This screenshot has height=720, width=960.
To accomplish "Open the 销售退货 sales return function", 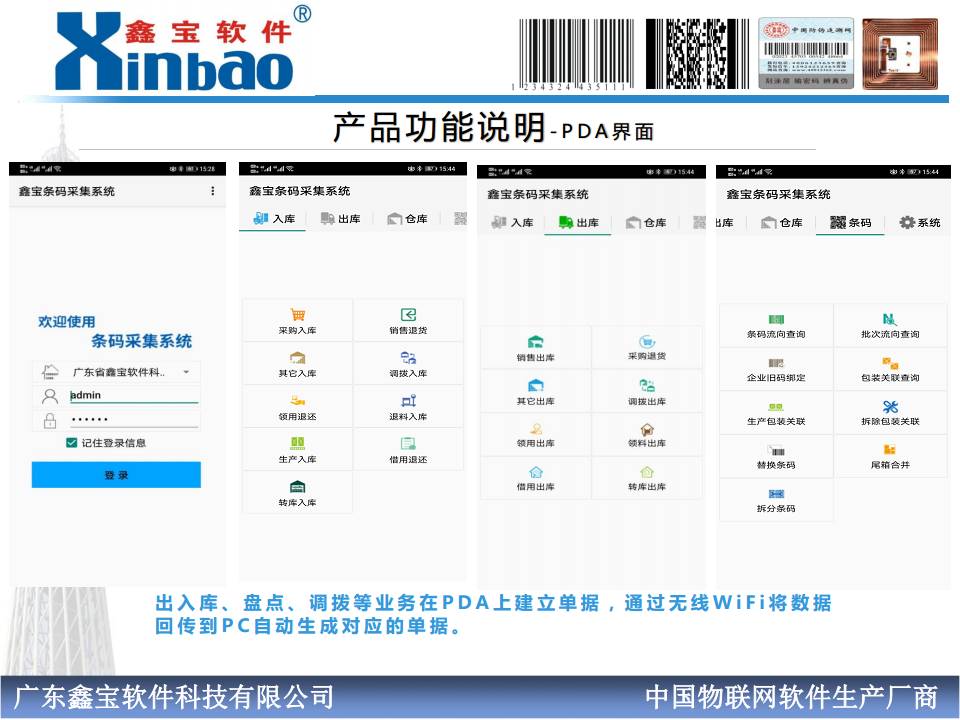I will tap(408, 320).
